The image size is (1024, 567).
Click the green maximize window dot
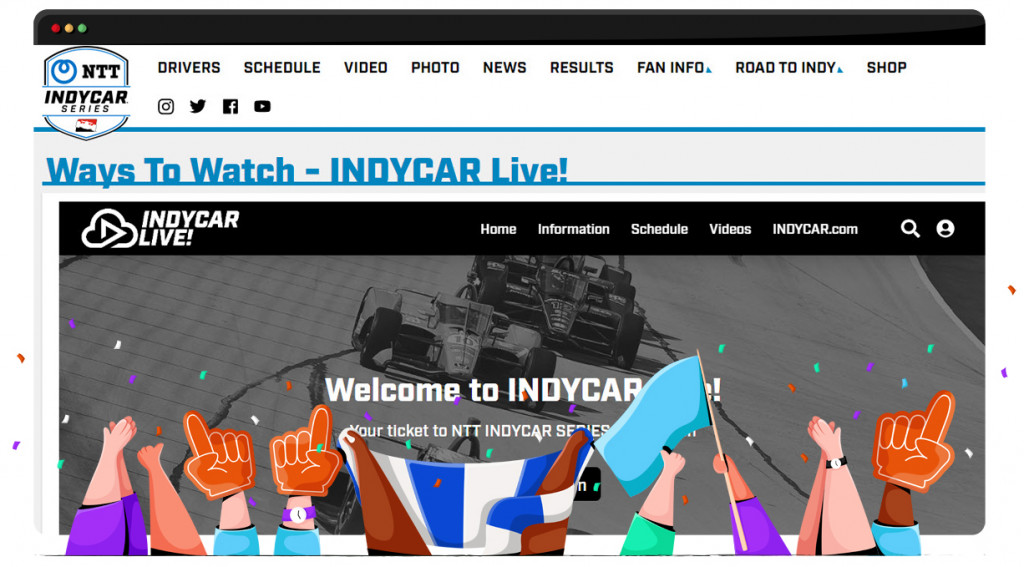tap(82, 28)
